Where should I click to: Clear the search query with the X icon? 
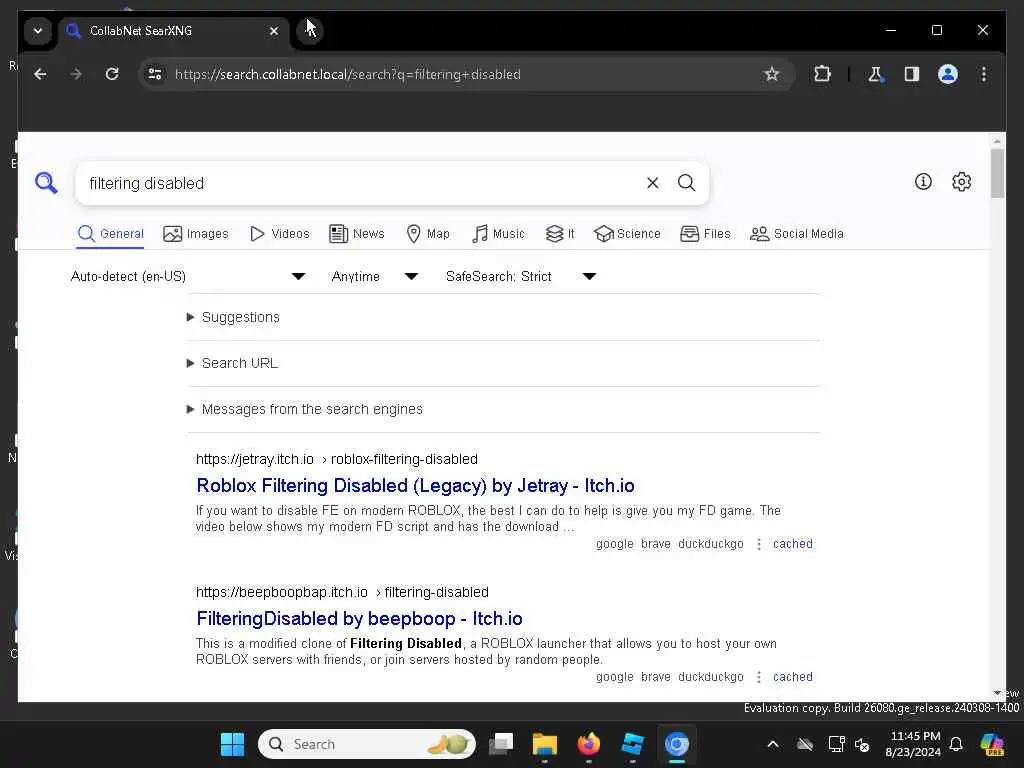click(652, 183)
